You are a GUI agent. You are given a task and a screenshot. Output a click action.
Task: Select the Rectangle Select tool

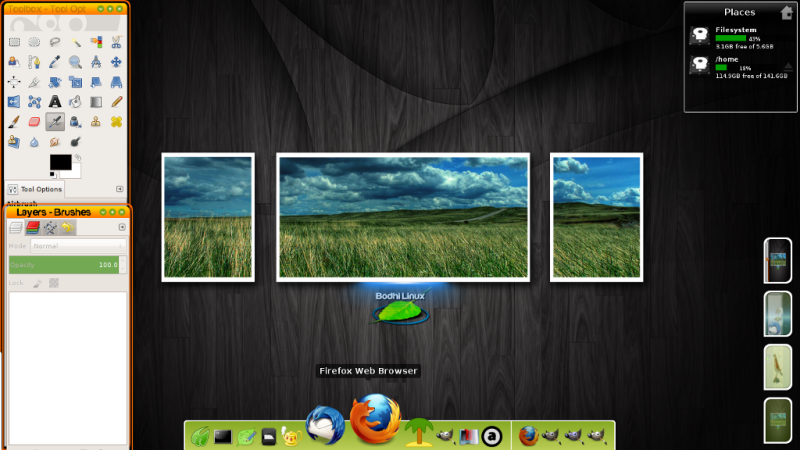(x=14, y=42)
